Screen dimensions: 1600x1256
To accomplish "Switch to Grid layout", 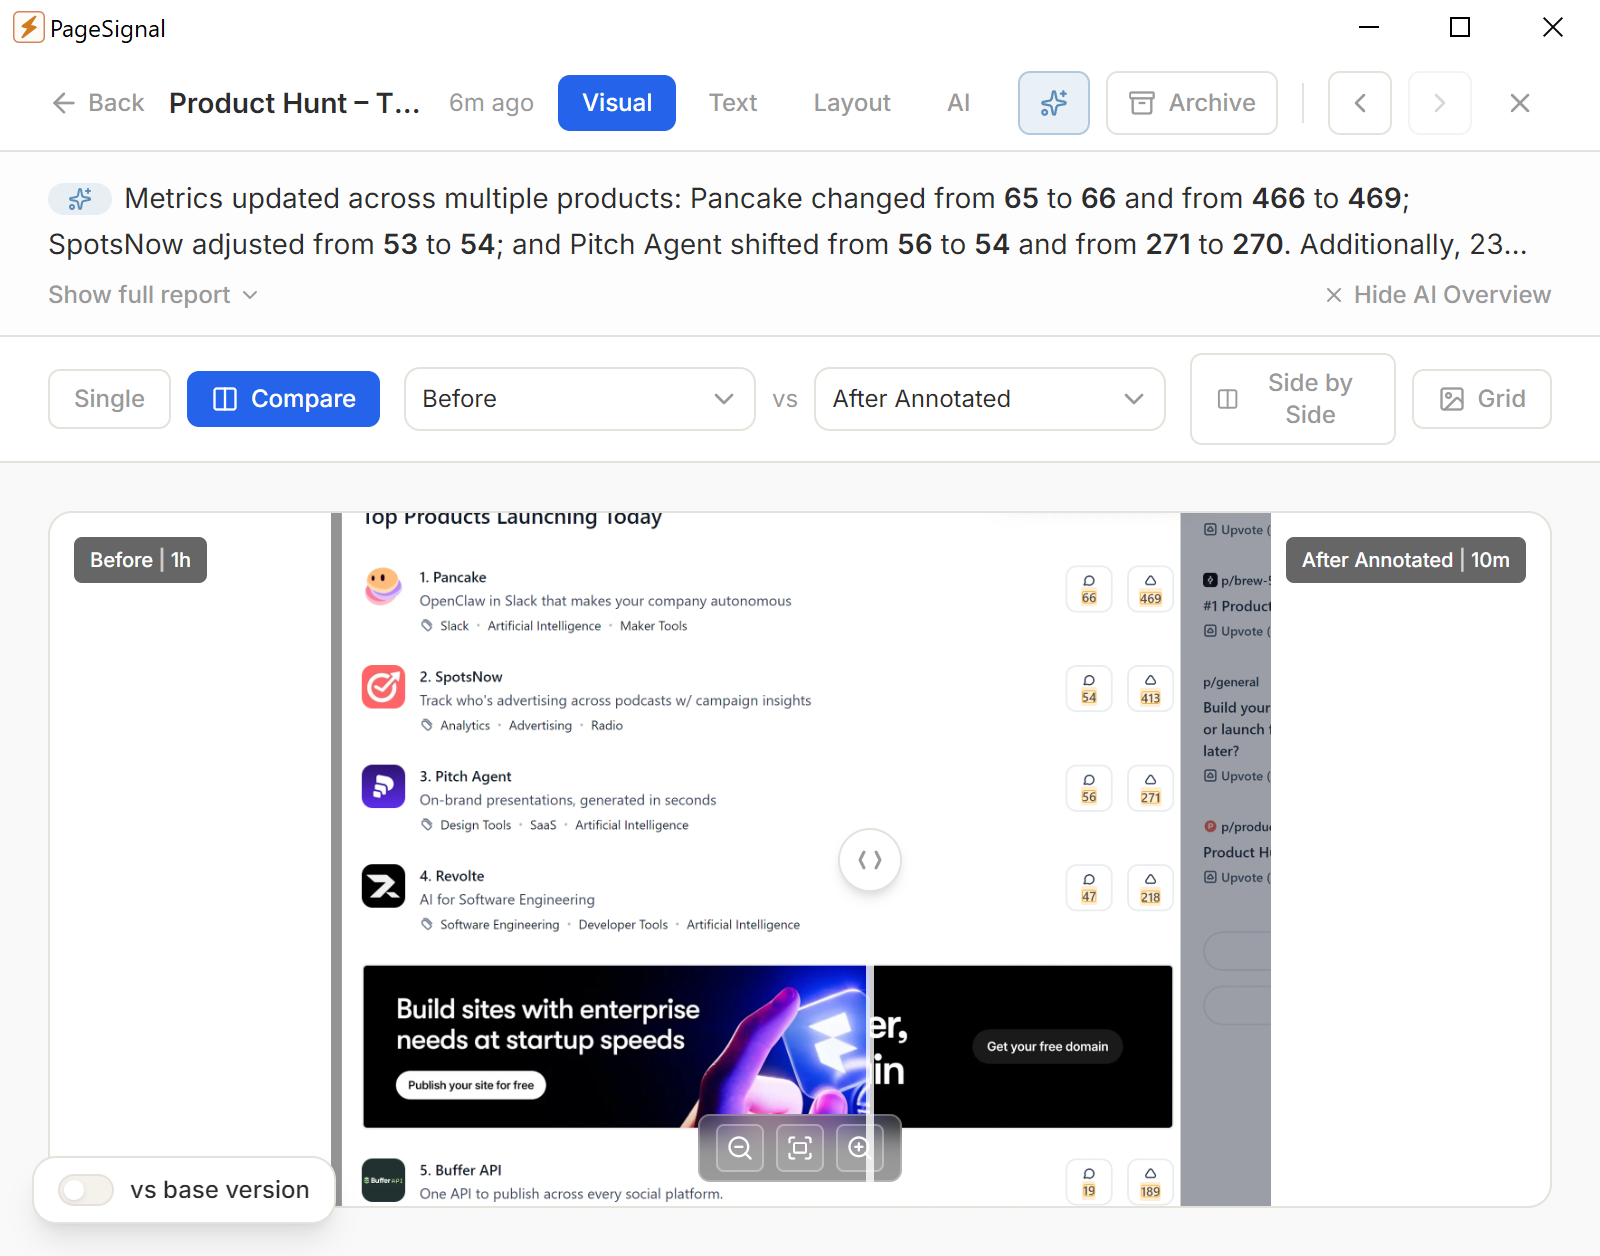I will [x=1481, y=399].
